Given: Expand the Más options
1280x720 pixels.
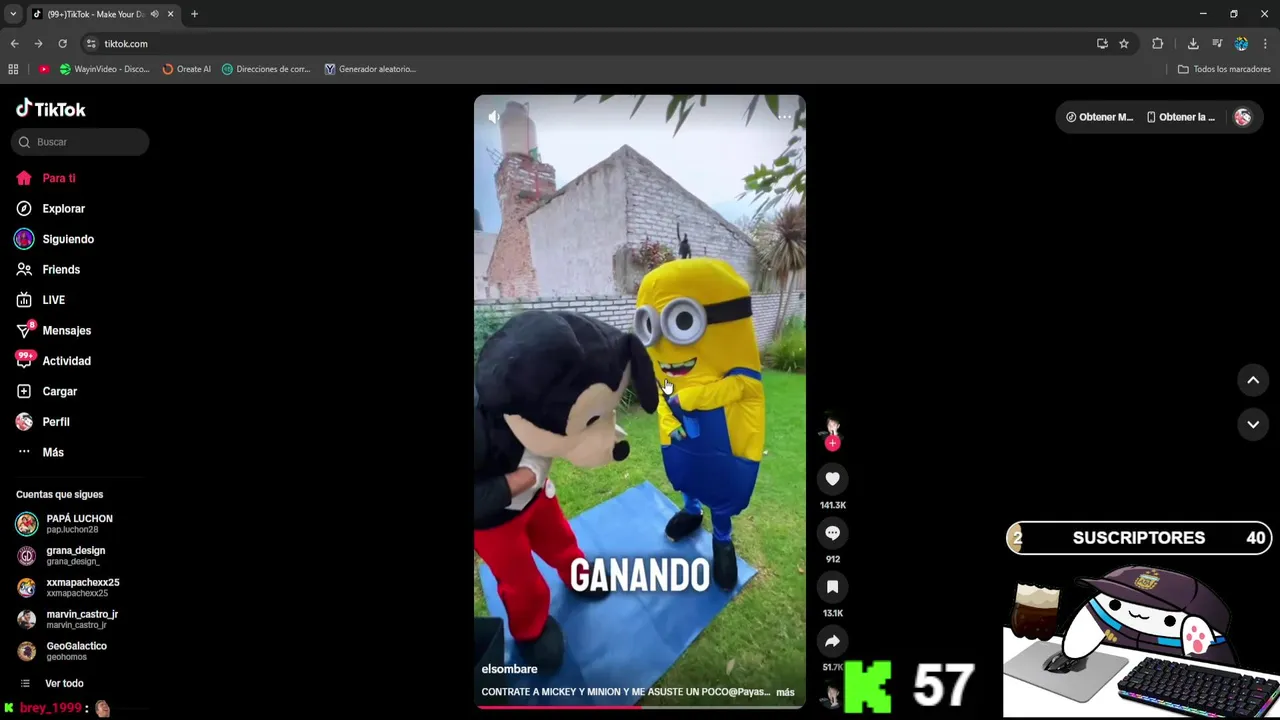Looking at the screenshot, I should 40,452.
